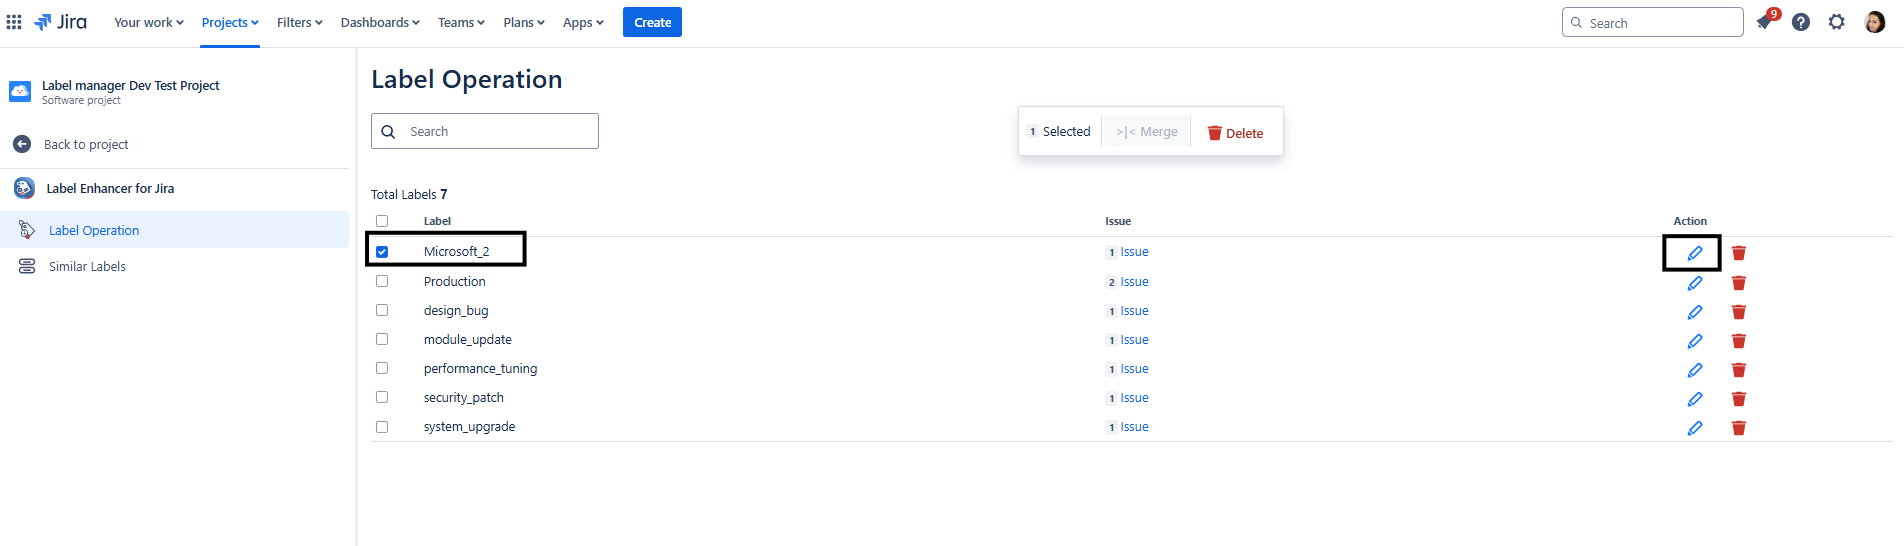Click the trash icon for system_upgrade
This screenshot has height=546, width=1904.
[1739, 428]
